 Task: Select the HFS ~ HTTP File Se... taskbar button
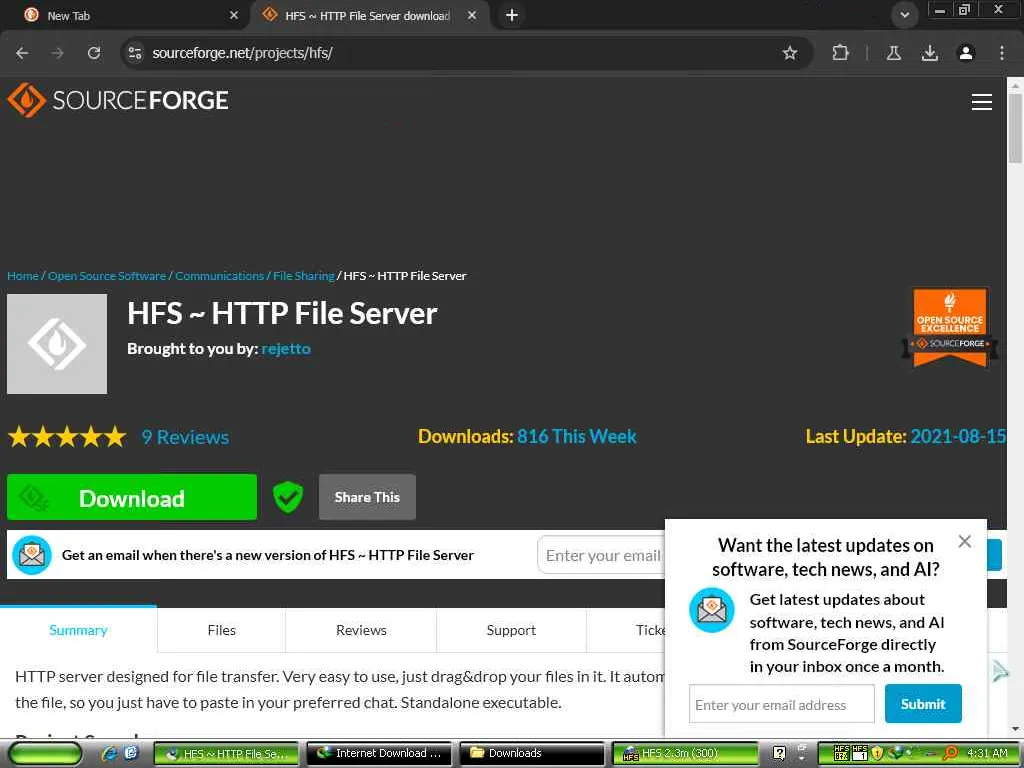(226, 754)
